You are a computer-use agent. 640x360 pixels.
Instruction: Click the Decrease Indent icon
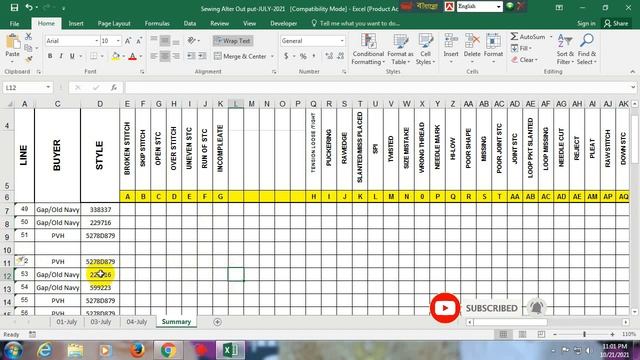(191, 56)
